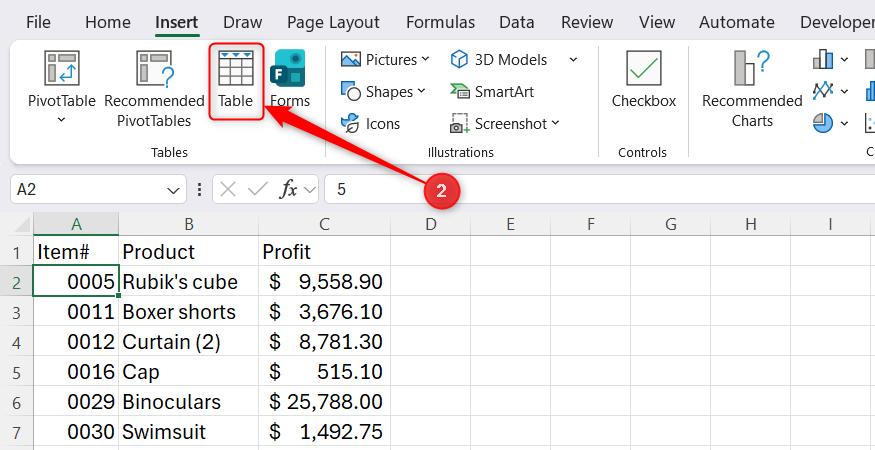Select the $ 515.10 profit cell

coord(324,372)
